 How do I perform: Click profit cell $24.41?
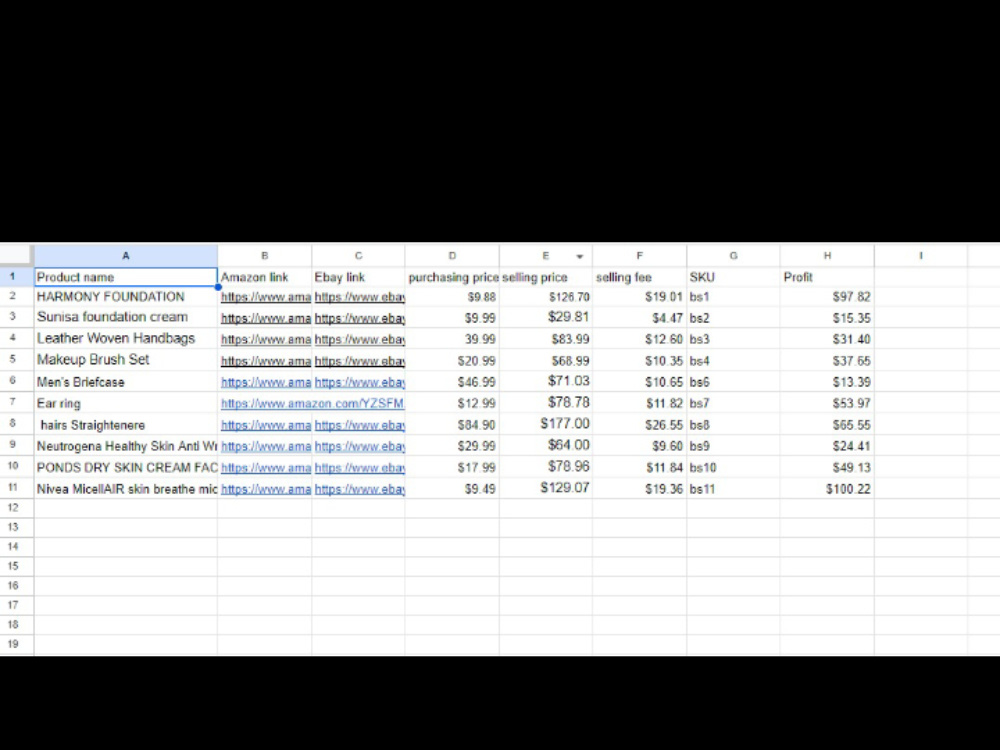(827, 446)
